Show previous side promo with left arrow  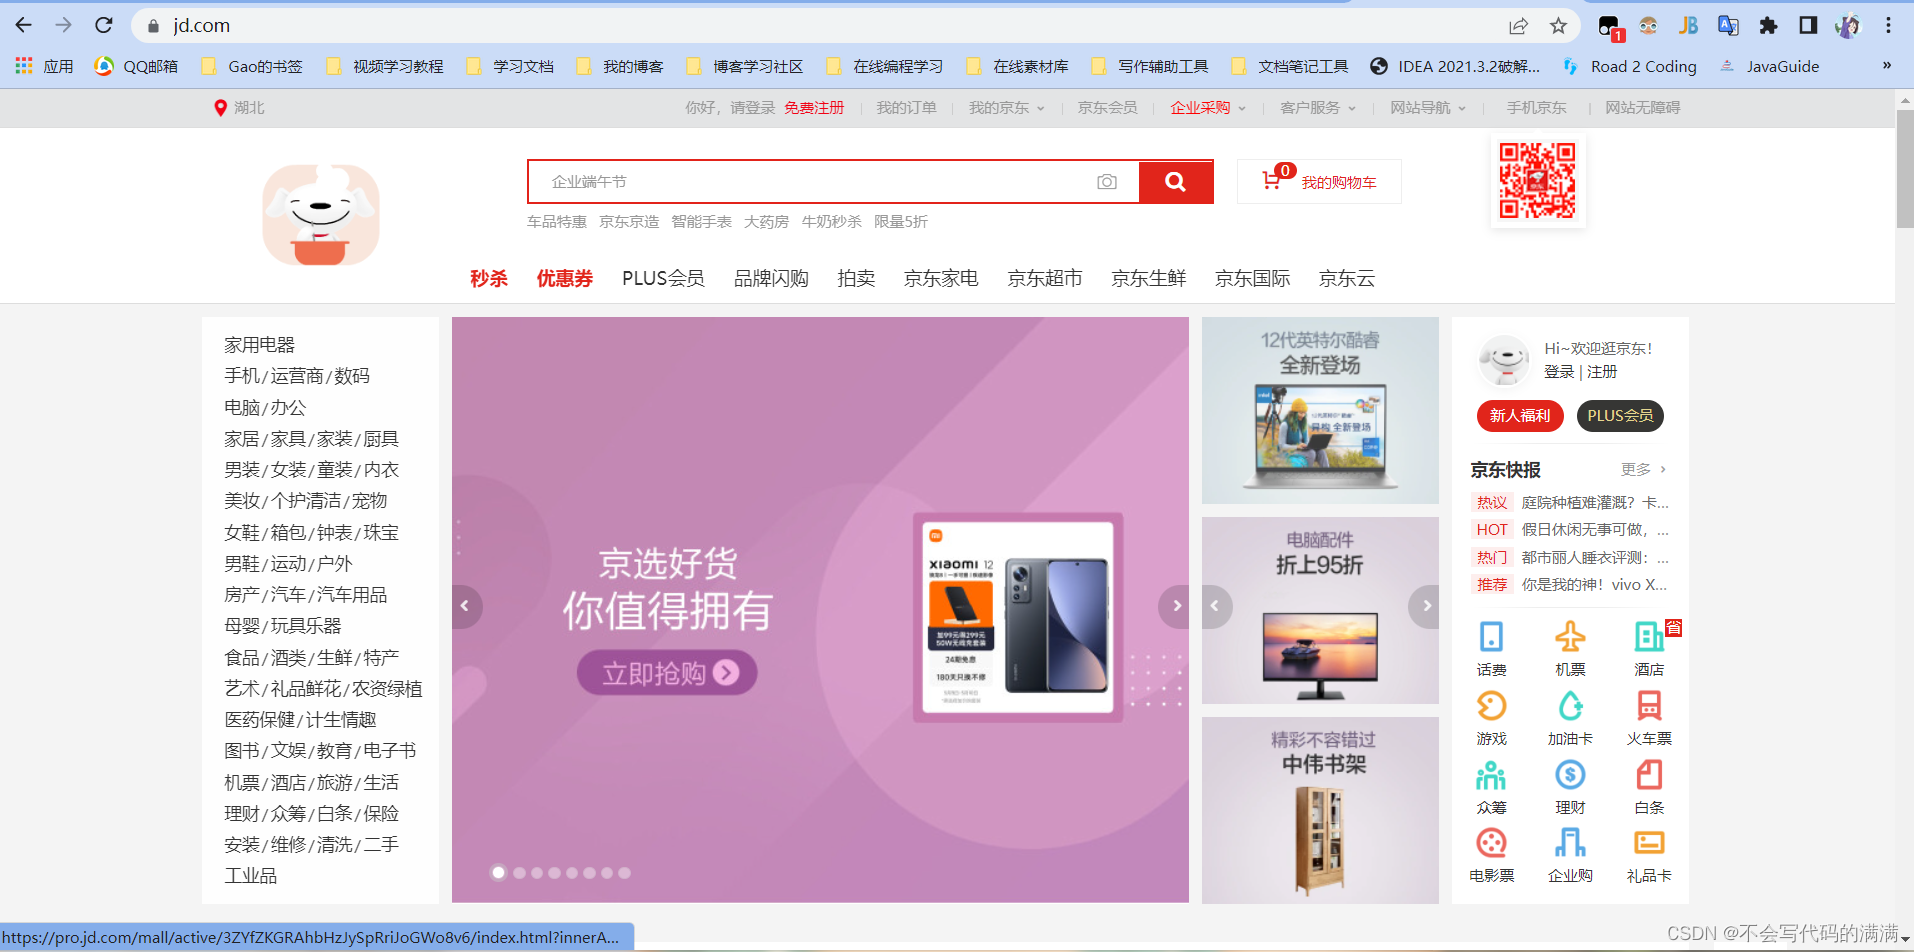click(1216, 606)
